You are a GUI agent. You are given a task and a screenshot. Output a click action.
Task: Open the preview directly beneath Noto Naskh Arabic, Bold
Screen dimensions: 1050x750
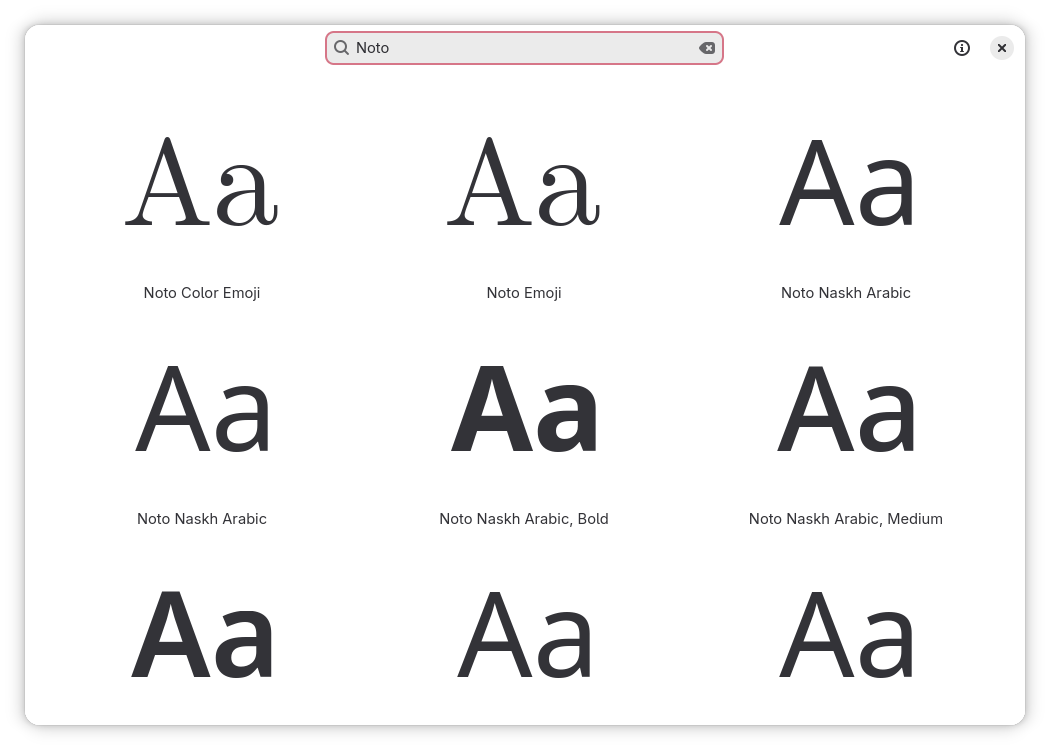524,635
